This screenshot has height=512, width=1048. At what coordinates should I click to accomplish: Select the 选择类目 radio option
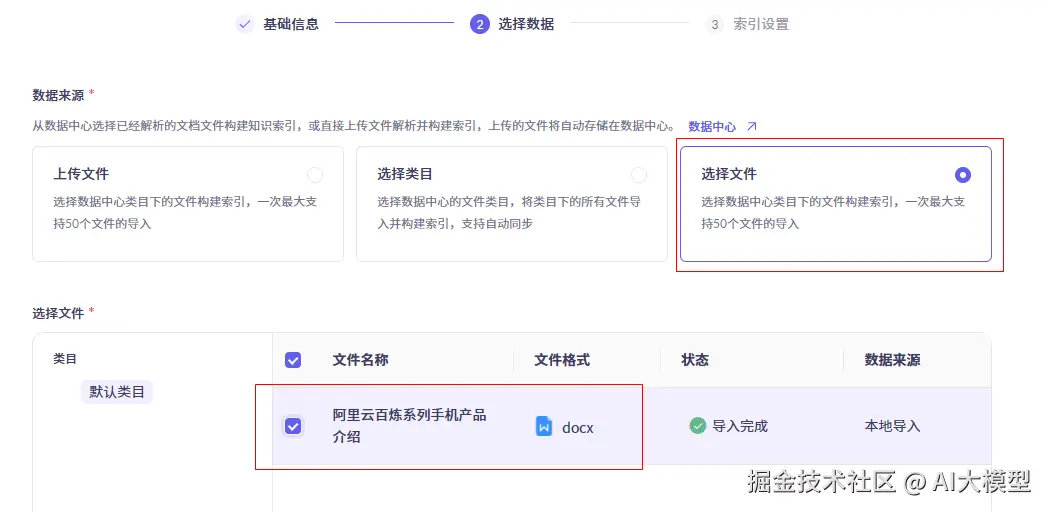(639, 175)
